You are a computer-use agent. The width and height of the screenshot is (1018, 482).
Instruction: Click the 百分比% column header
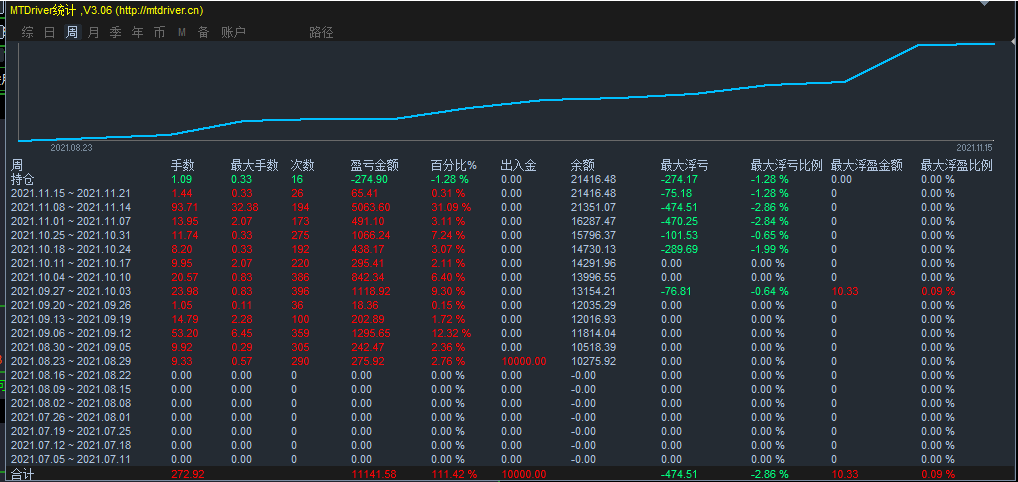453,166
